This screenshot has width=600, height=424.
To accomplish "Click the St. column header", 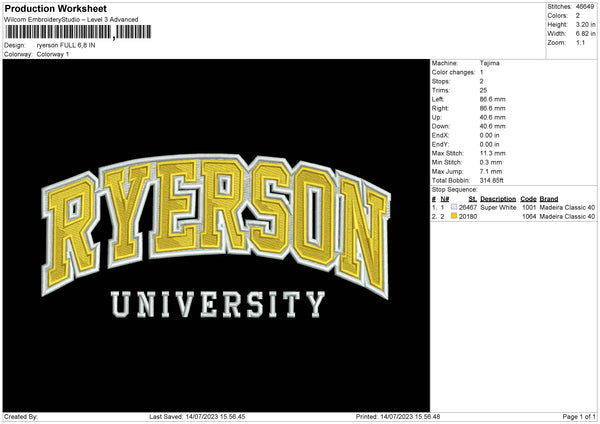I will (473, 199).
